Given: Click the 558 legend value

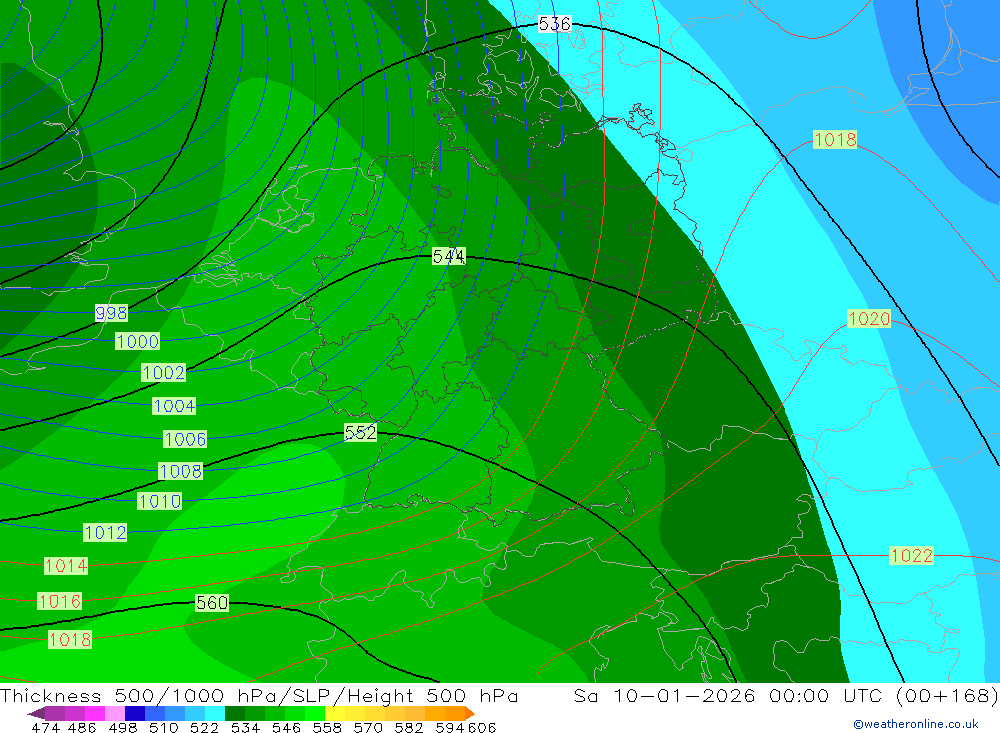Looking at the screenshot, I should [x=327, y=728].
